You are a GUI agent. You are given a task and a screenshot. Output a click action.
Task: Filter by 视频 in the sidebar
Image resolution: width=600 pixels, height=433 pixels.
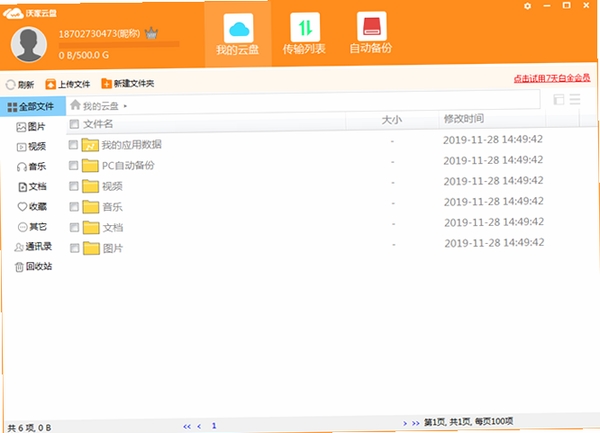pos(31,147)
